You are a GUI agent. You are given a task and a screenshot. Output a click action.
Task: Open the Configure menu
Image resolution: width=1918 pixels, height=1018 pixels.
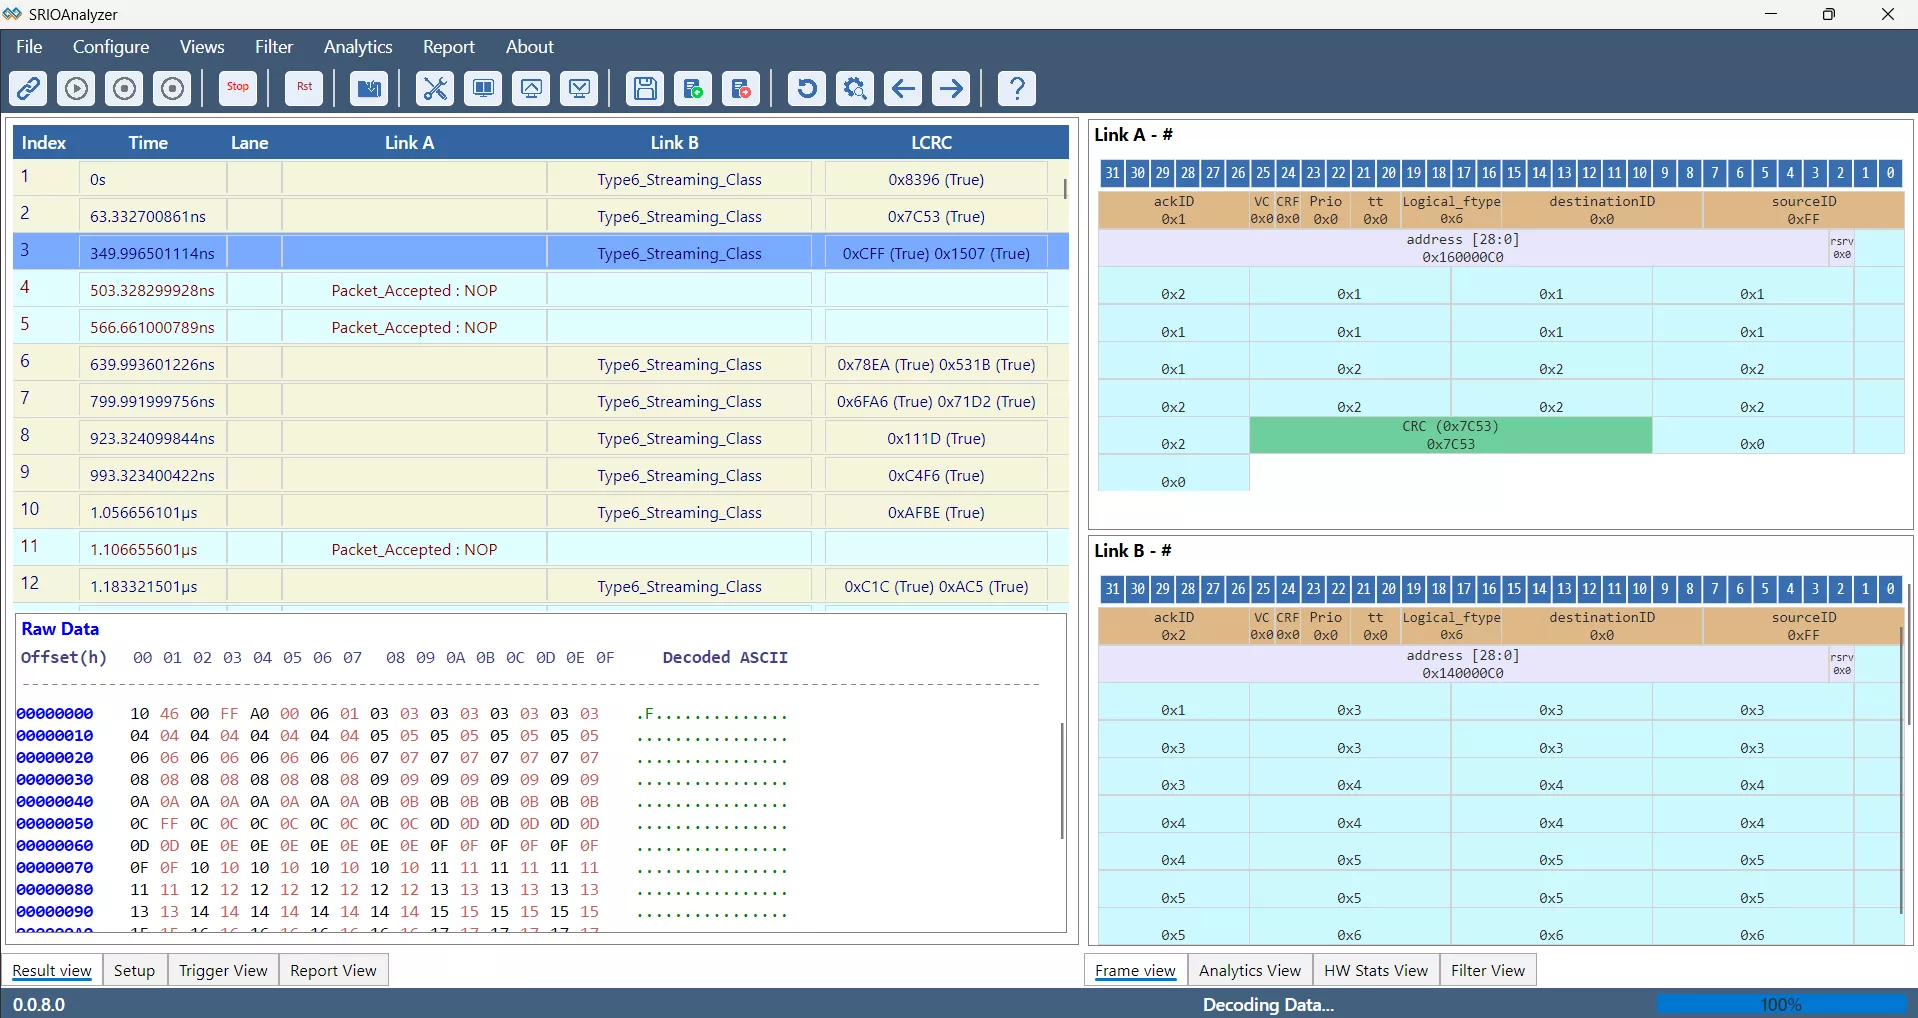coord(111,47)
